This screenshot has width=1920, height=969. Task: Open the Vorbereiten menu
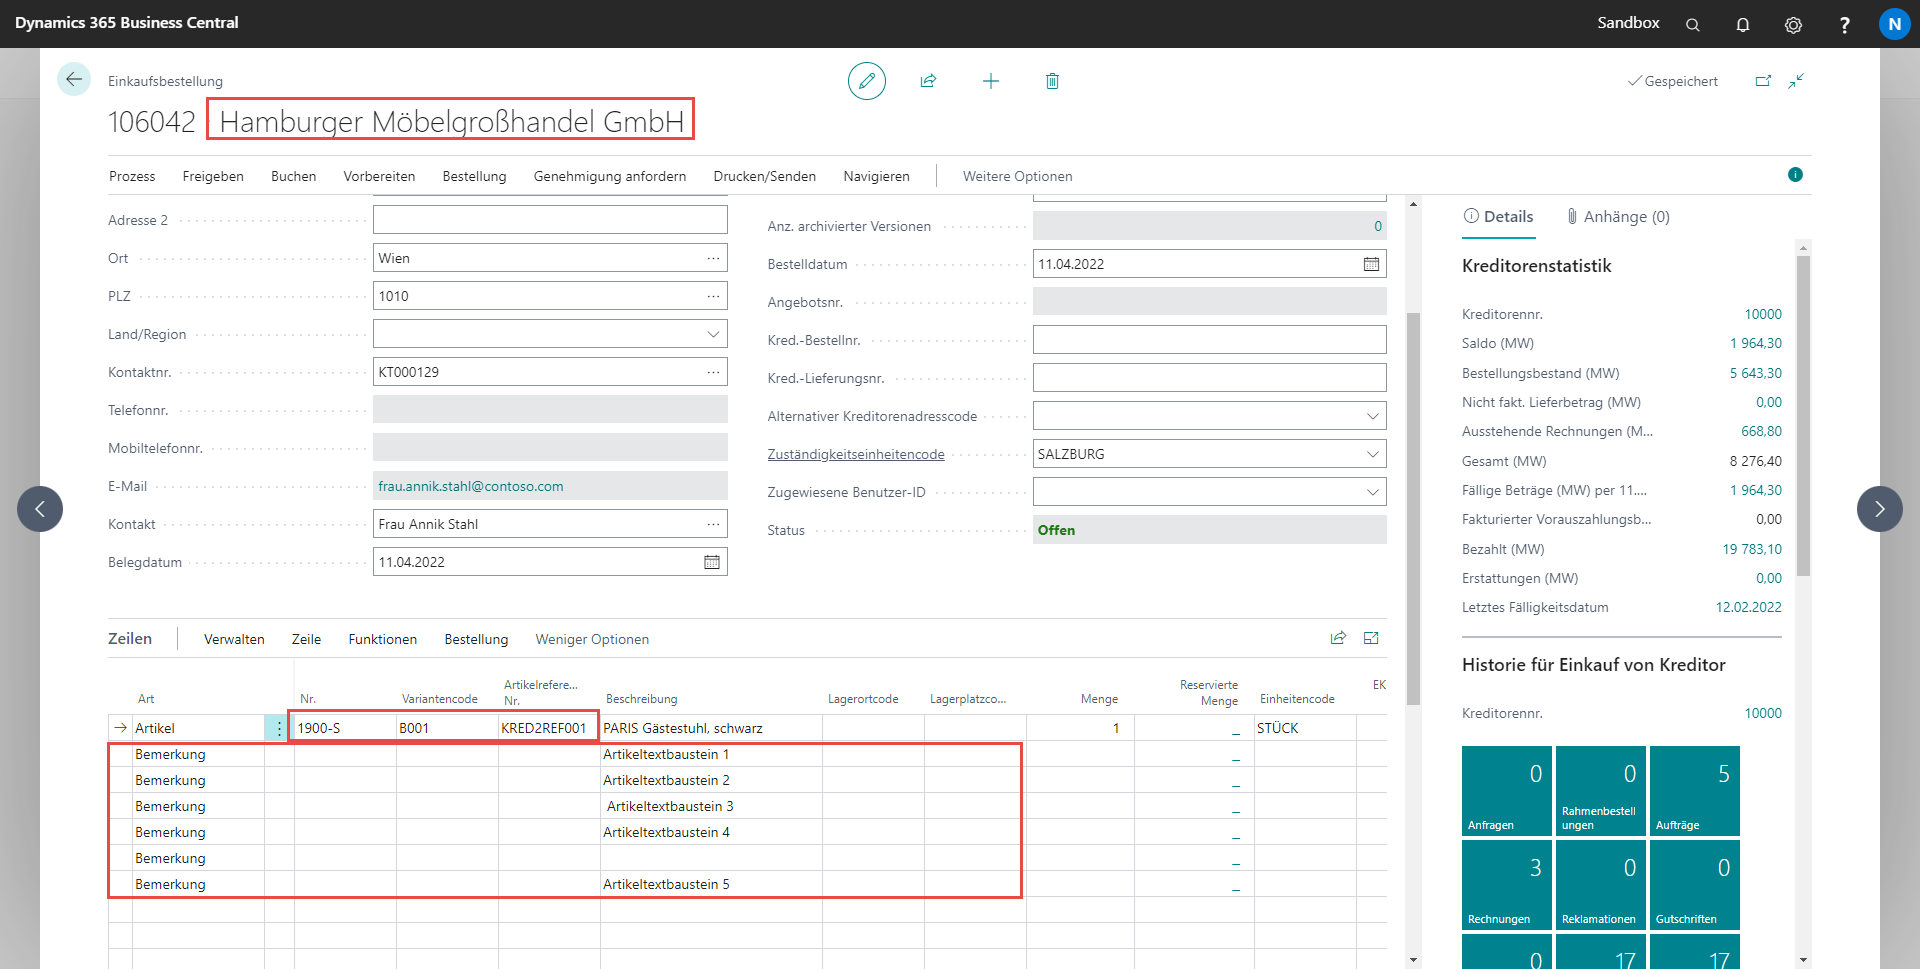(x=379, y=176)
